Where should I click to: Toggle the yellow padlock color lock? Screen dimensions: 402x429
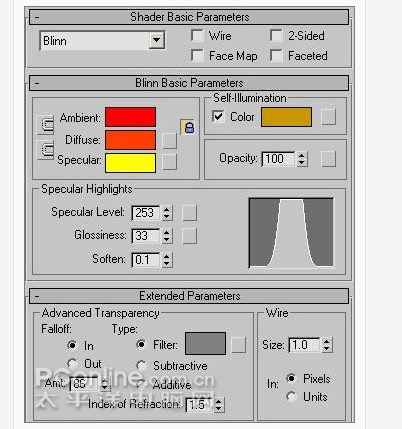(187, 127)
